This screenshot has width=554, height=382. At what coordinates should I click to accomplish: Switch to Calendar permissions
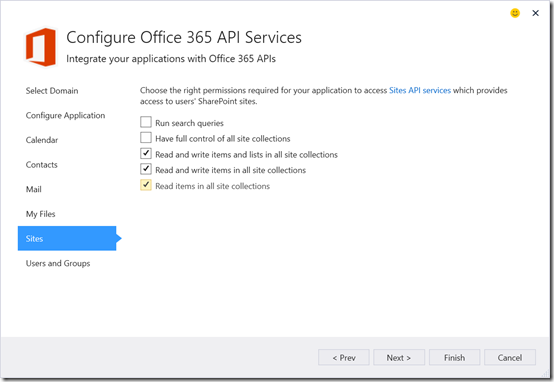click(x=42, y=140)
